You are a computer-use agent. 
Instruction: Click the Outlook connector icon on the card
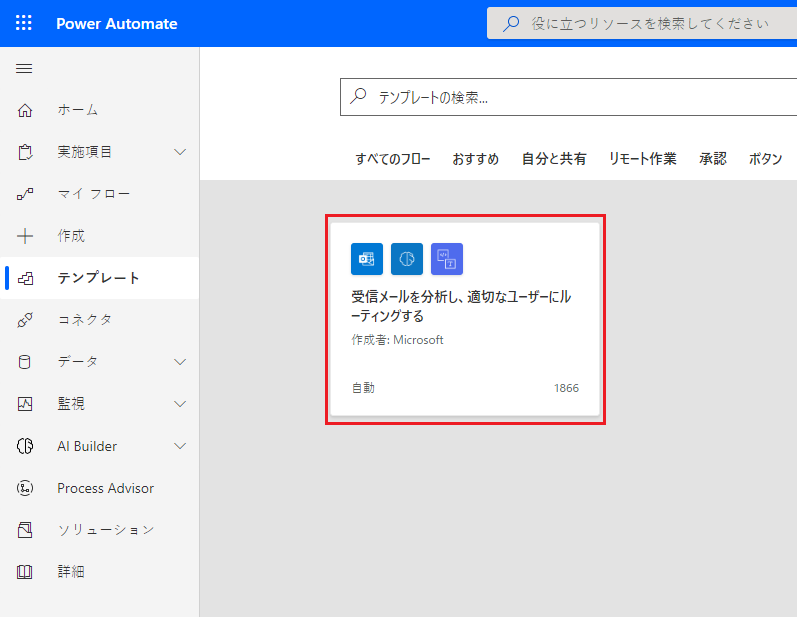coord(366,259)
